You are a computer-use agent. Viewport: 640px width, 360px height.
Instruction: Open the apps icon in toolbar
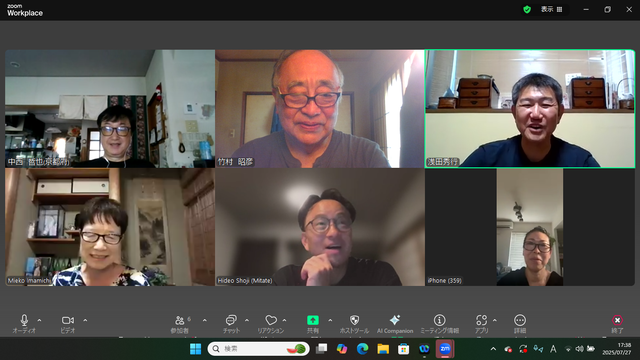[482, 320]
